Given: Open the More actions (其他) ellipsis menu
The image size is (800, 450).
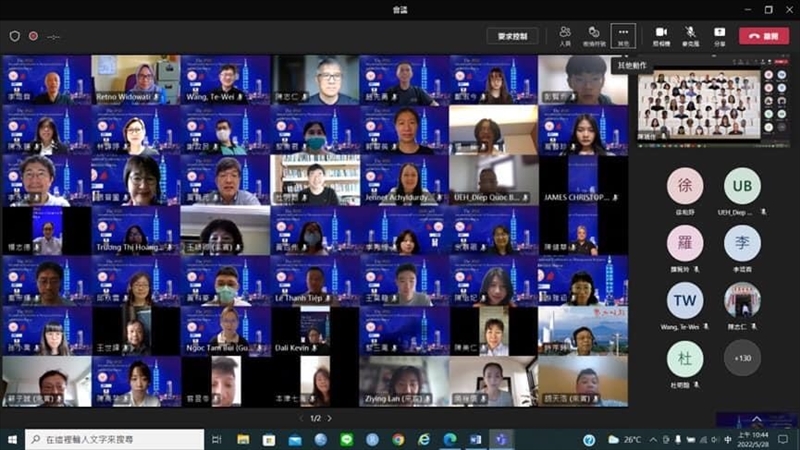Looking at the screenshot, I should [623, 36].
